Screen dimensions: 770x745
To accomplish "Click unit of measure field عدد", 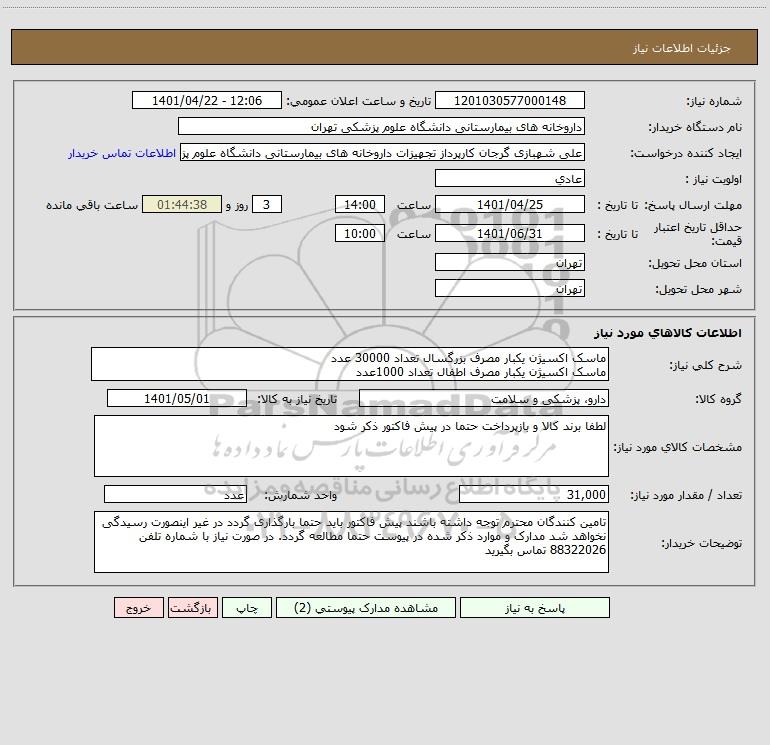I will (175, 495).
